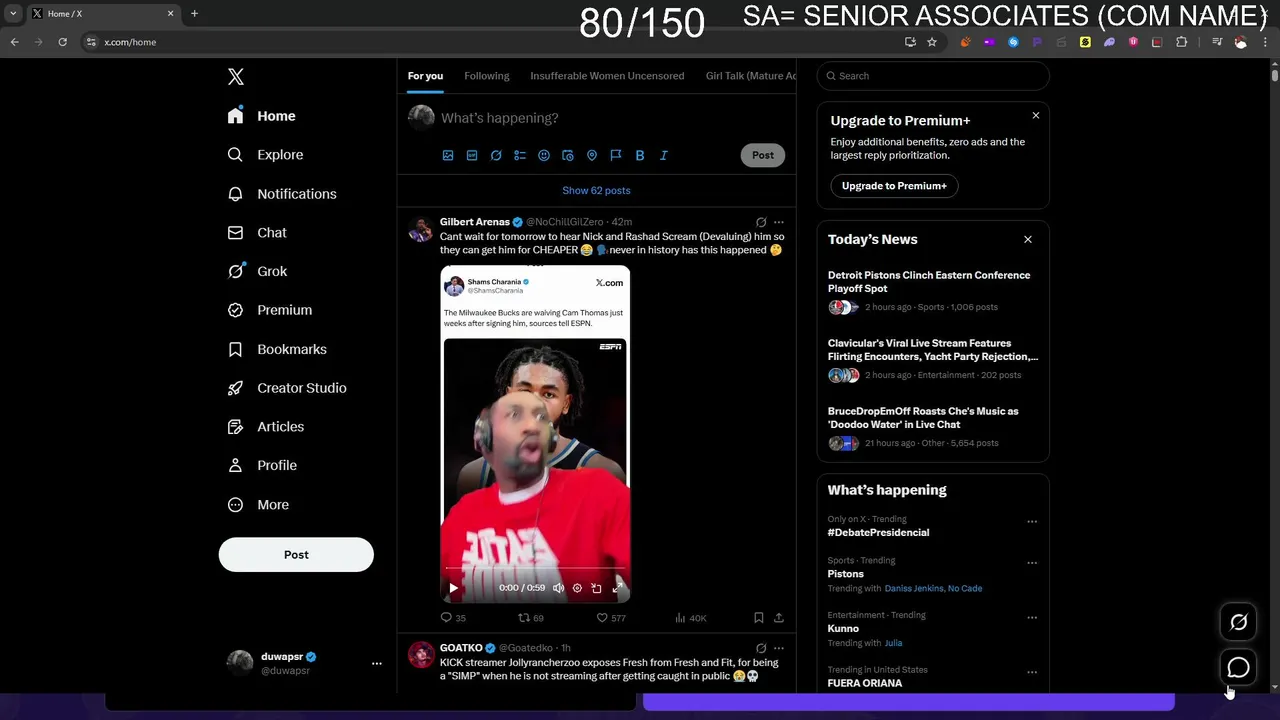Open Insufferable Women Uncensored tab
Image resolution: width=1280 pixels, height=720 pixels.
pyautogui.click(x=607, y=76)
